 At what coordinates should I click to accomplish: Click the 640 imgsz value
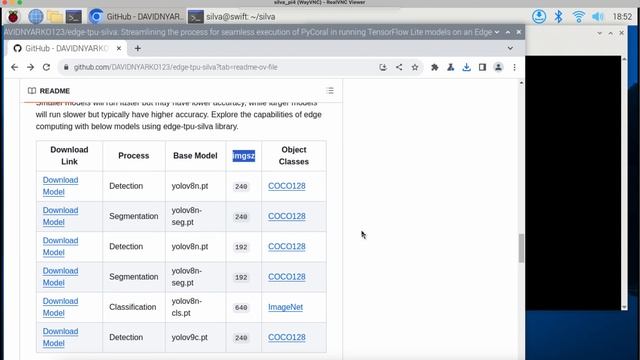[x=241, y=307]
